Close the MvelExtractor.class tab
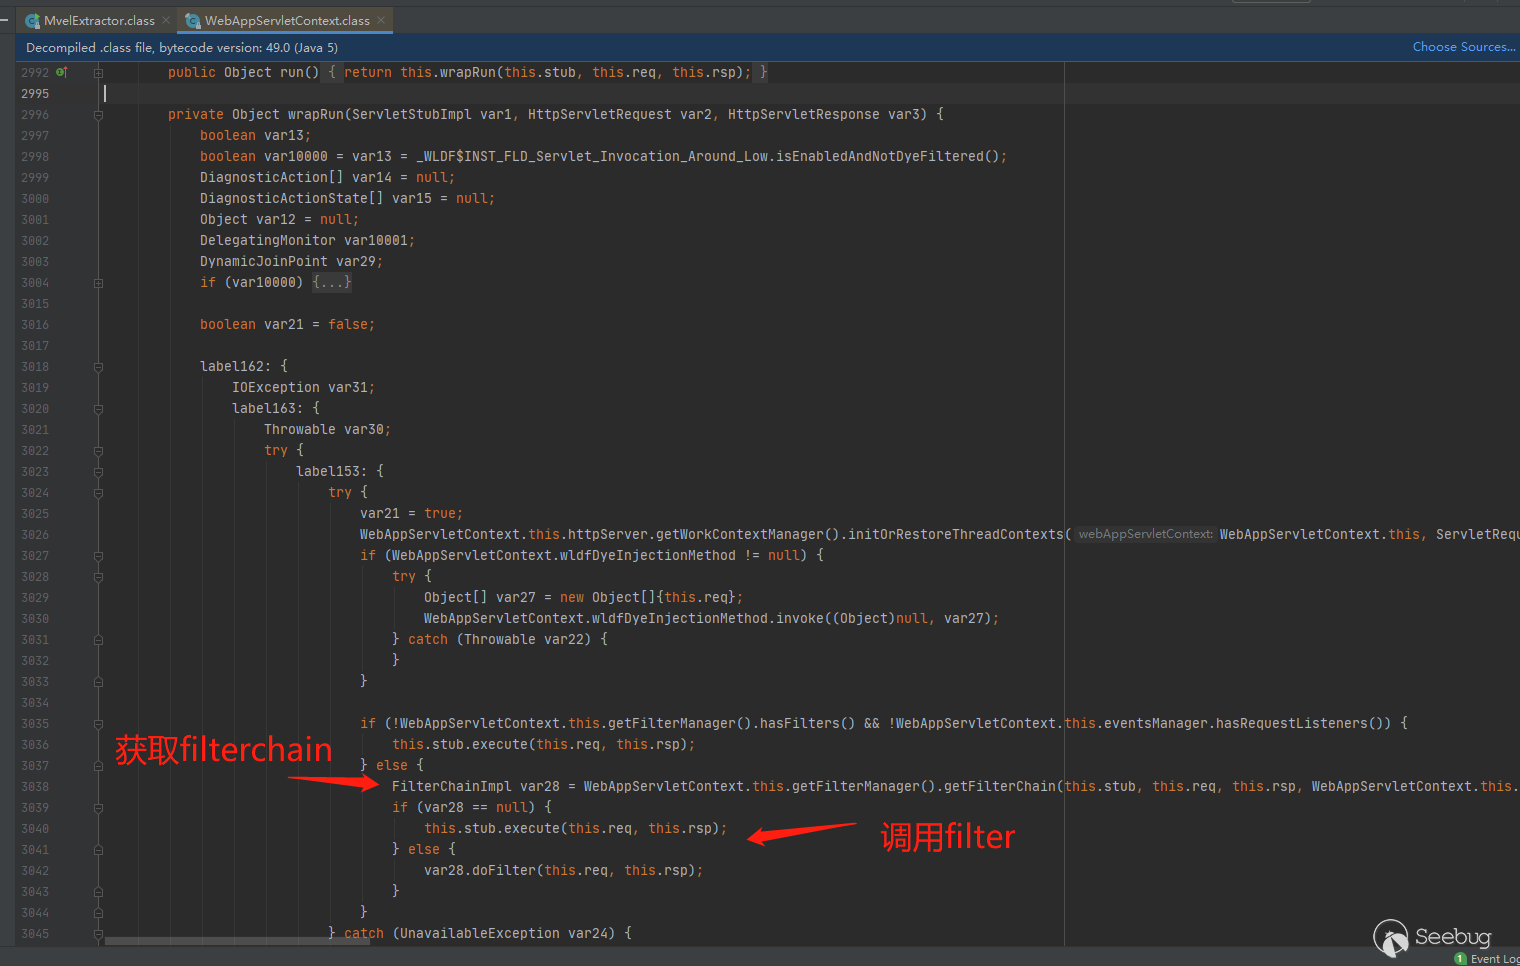The height and width of the screenshot is (966, 1520). click(x=166, y=20)
